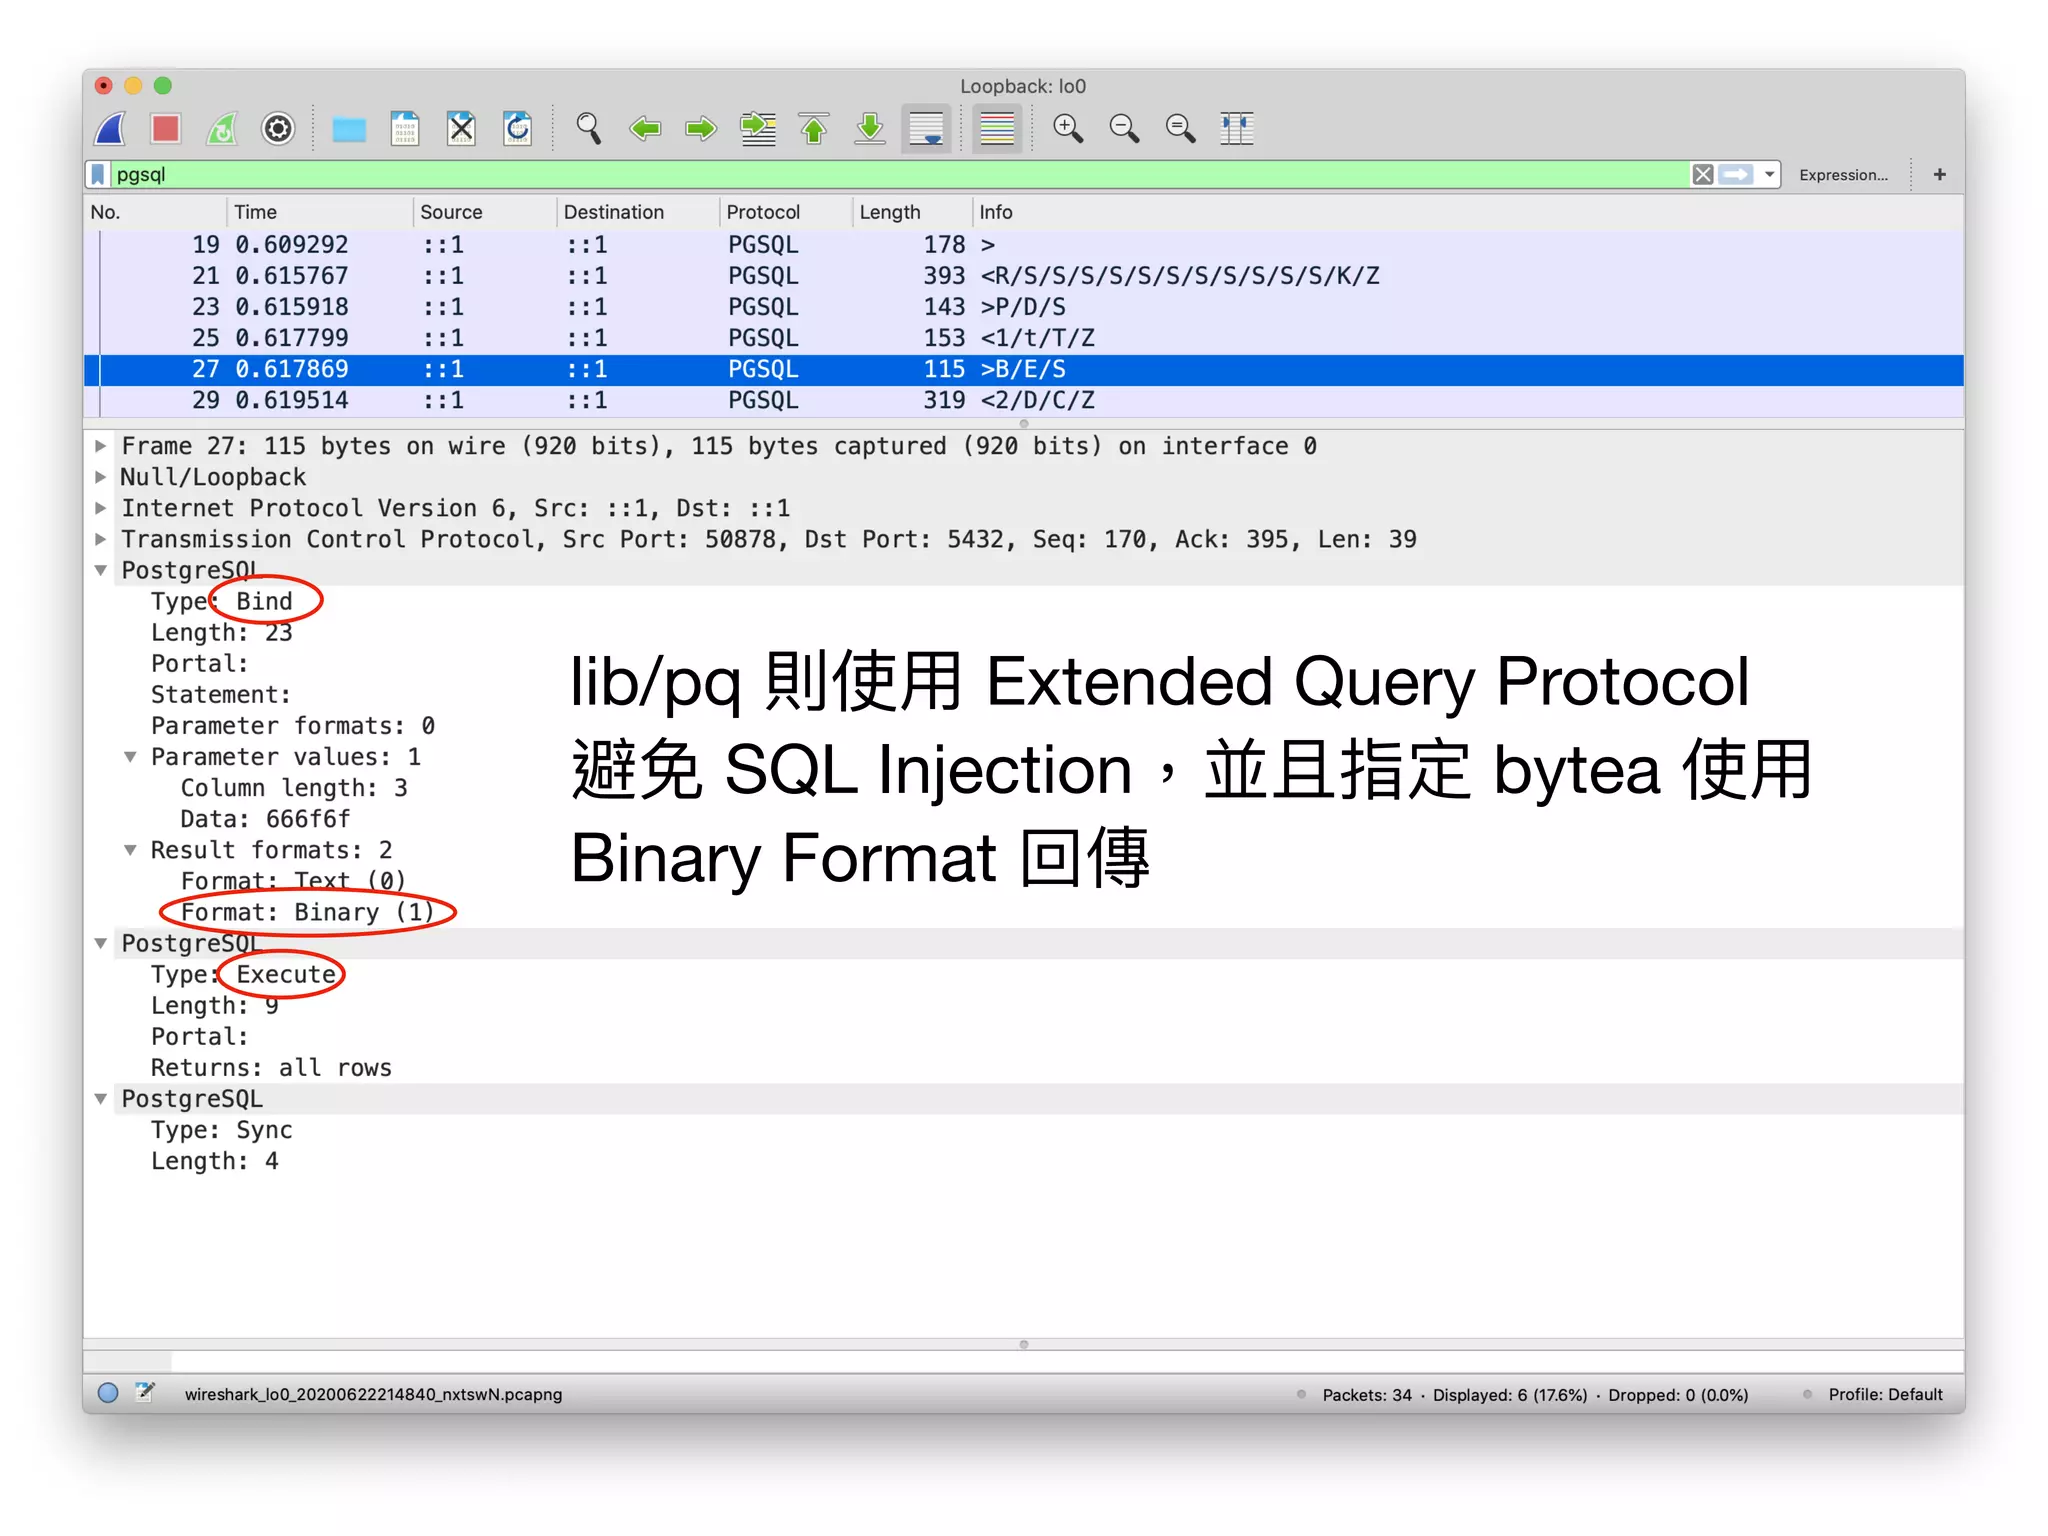Screen dimensions: 2048x1536
Task: Toggle packet colorization rules button
Action: (x=997, y=129)
